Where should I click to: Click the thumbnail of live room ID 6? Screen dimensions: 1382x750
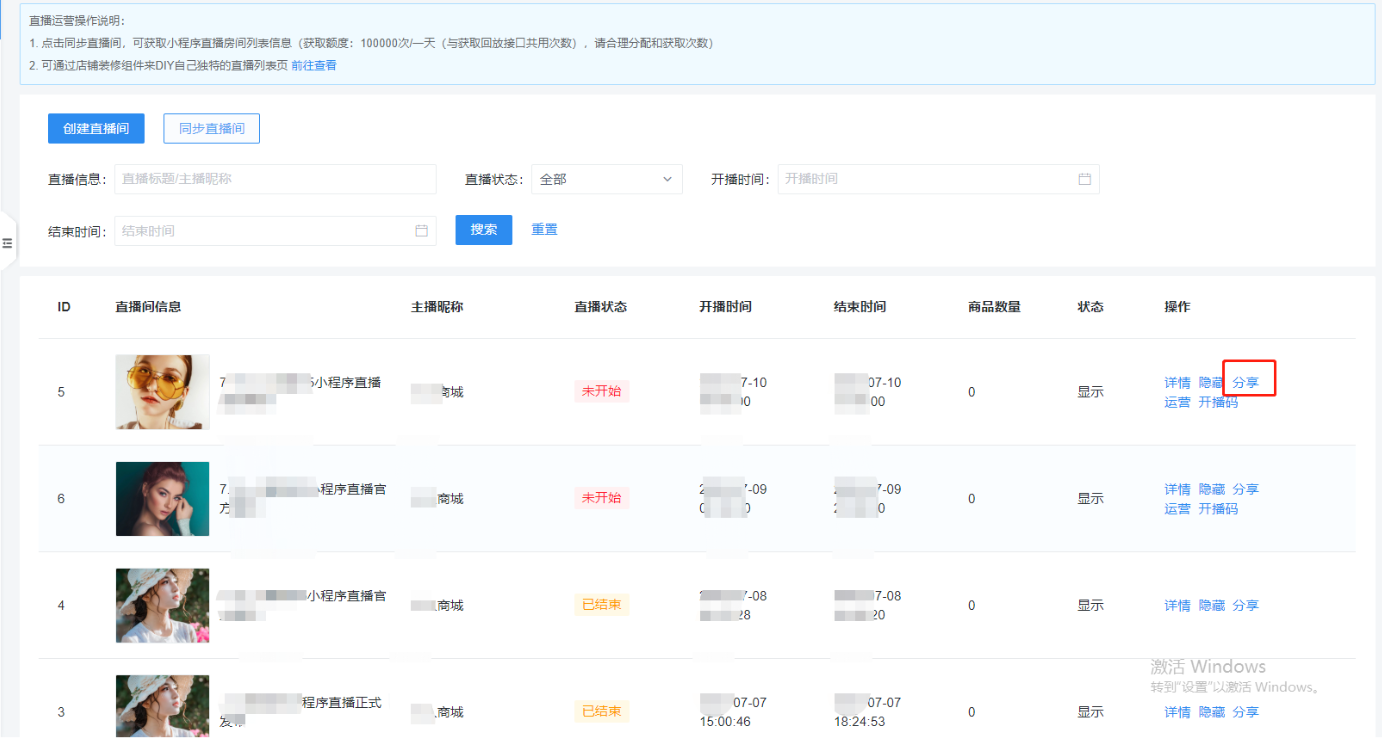tap(163, 498)
